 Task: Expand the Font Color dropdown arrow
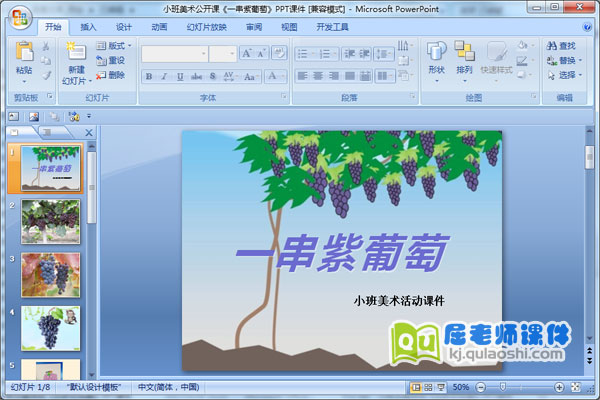[x=283, y=76]
